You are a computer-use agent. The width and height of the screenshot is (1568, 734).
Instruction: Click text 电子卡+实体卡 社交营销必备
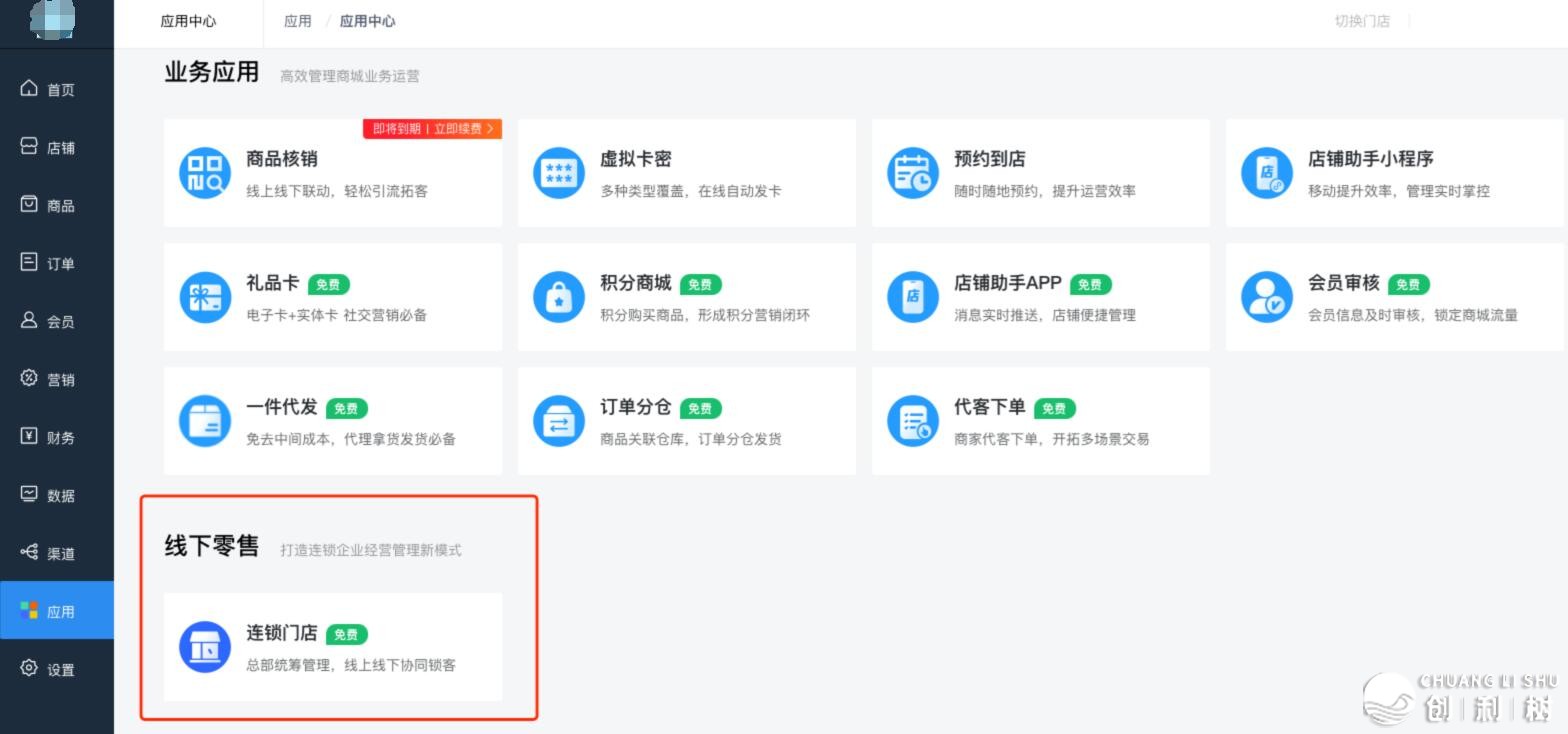337,315
